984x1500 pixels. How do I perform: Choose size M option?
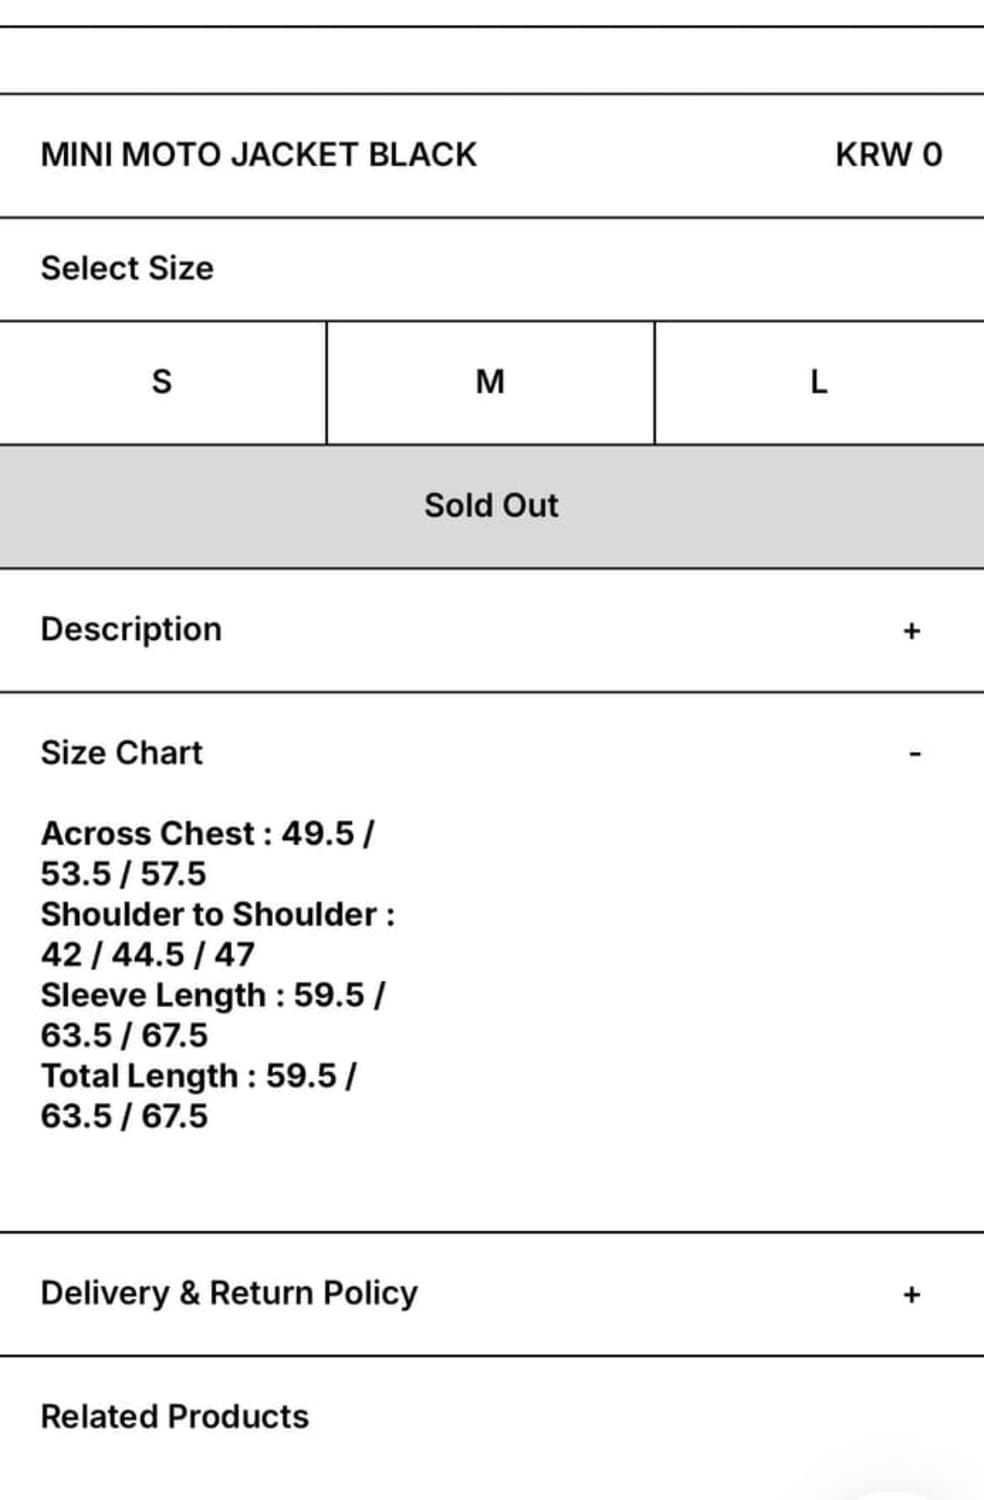[490, 382]
